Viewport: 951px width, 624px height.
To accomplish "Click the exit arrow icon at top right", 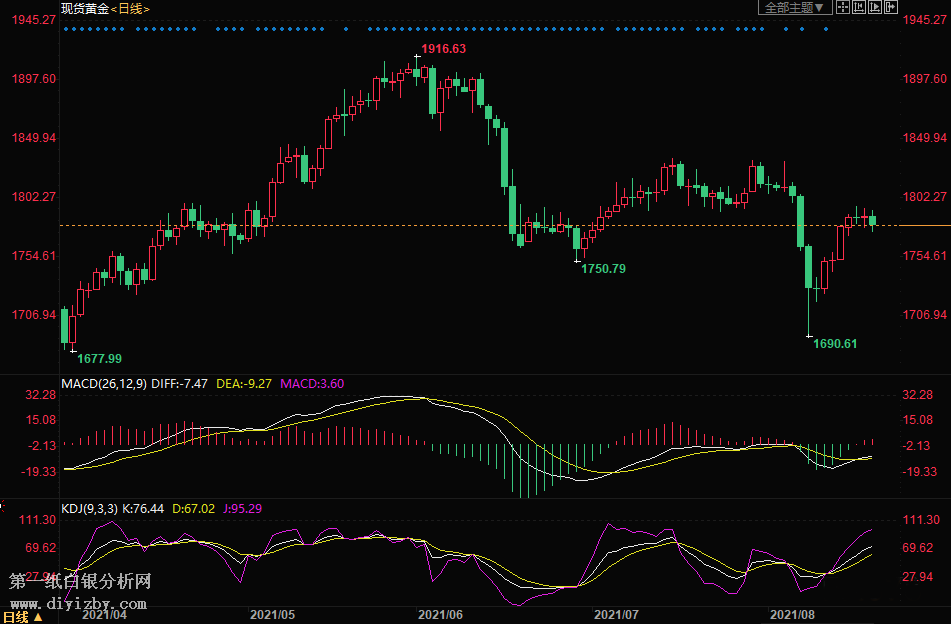I will pyautogui.click(x=891, y=8).
